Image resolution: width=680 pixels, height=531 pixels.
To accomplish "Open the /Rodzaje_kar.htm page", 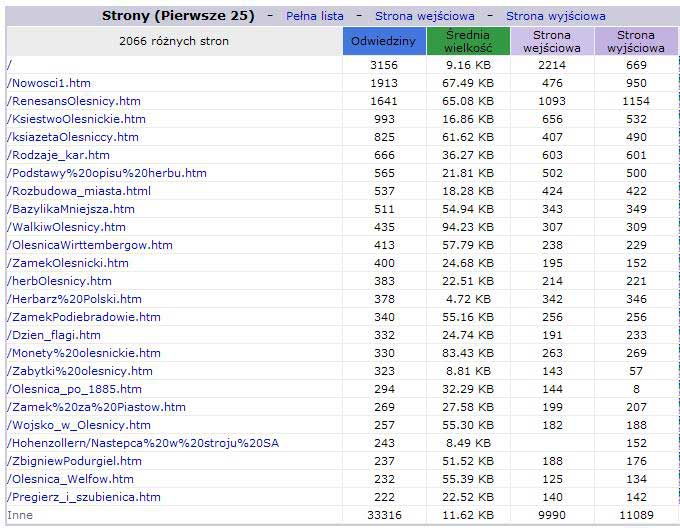I will (58, 155).
